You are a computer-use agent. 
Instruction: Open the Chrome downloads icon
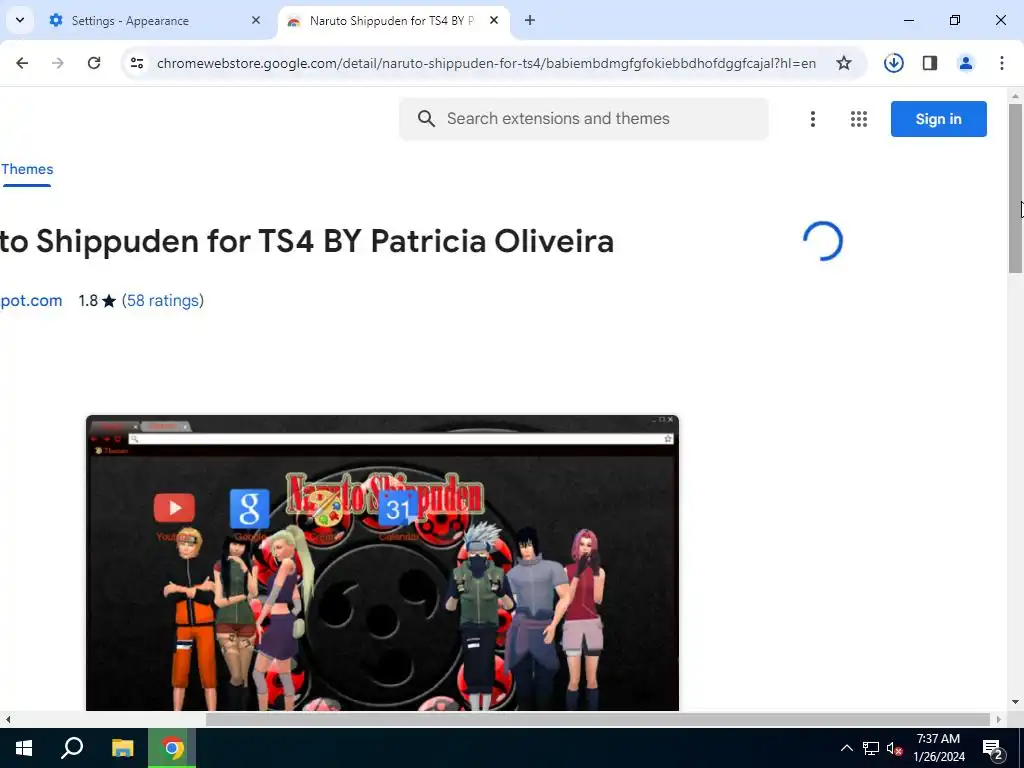(x=893, y=63)
